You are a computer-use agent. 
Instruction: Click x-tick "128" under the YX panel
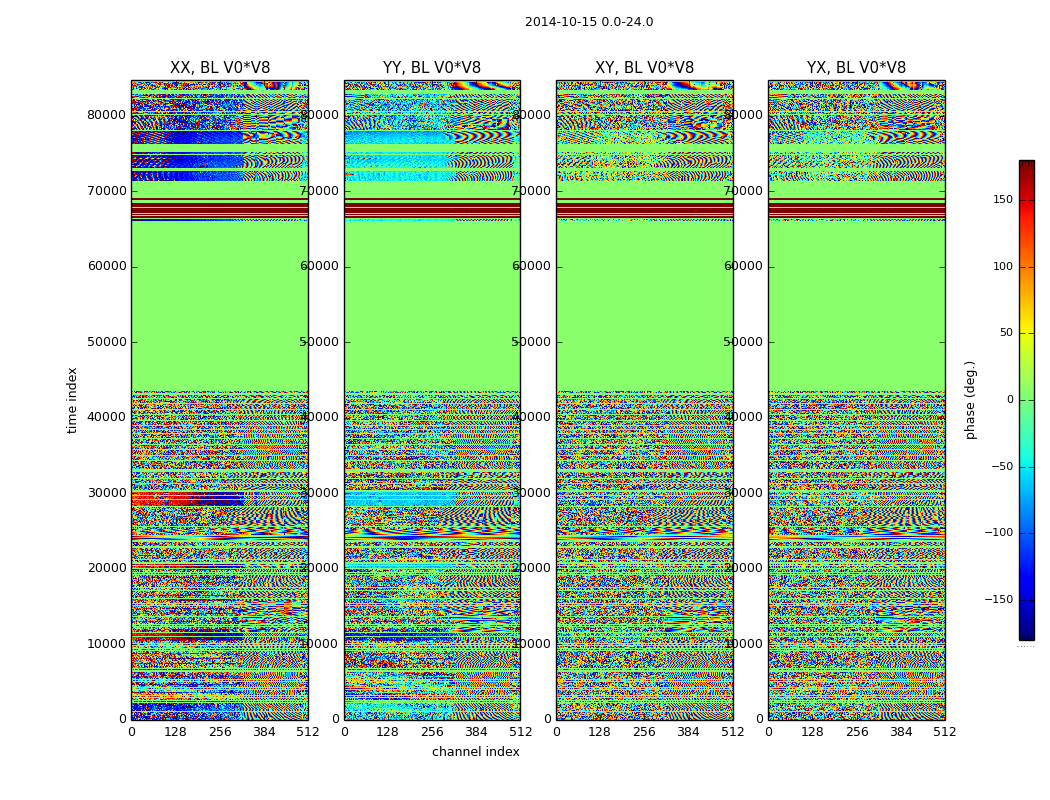coord(812,732)
